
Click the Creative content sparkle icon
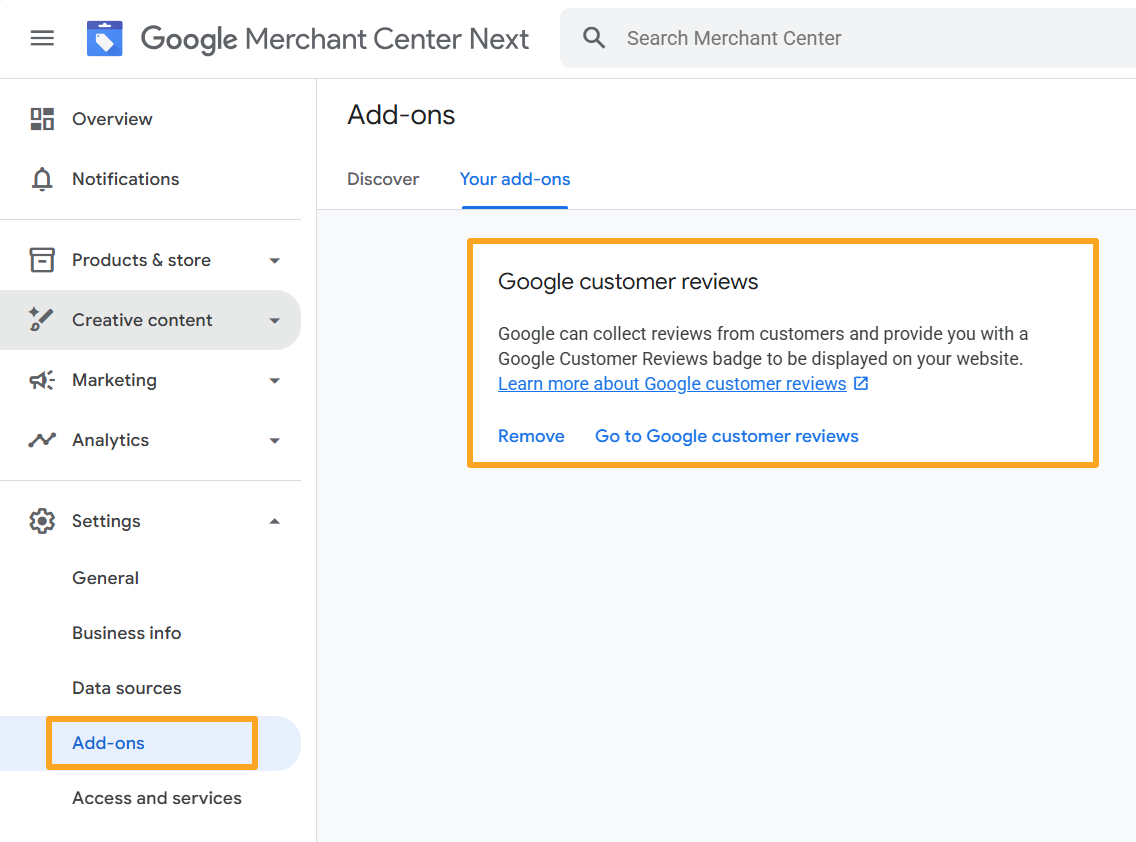41,320
